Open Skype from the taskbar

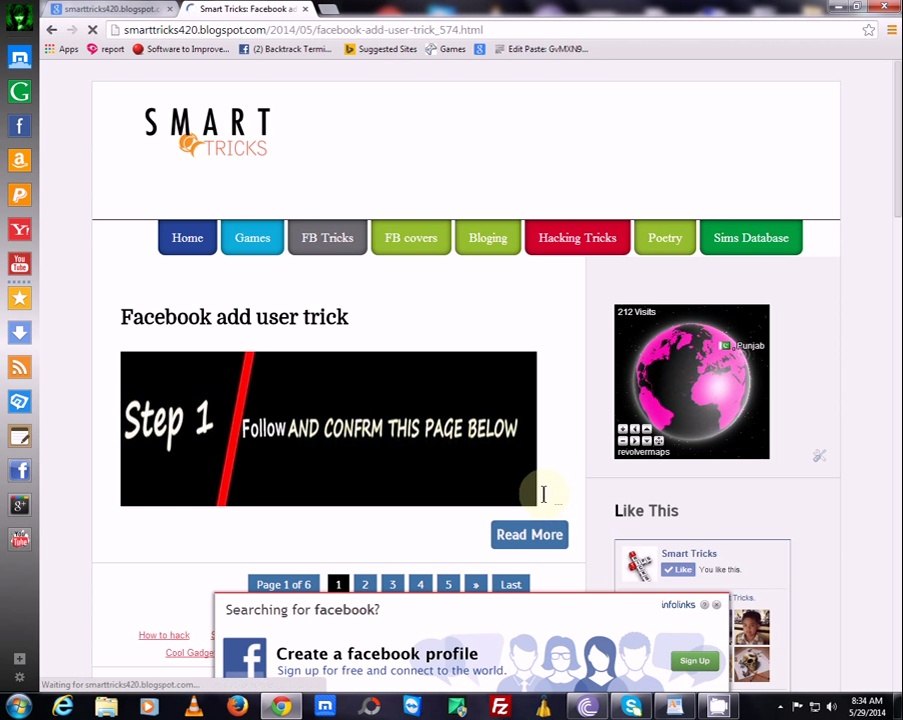coord(631,706)
